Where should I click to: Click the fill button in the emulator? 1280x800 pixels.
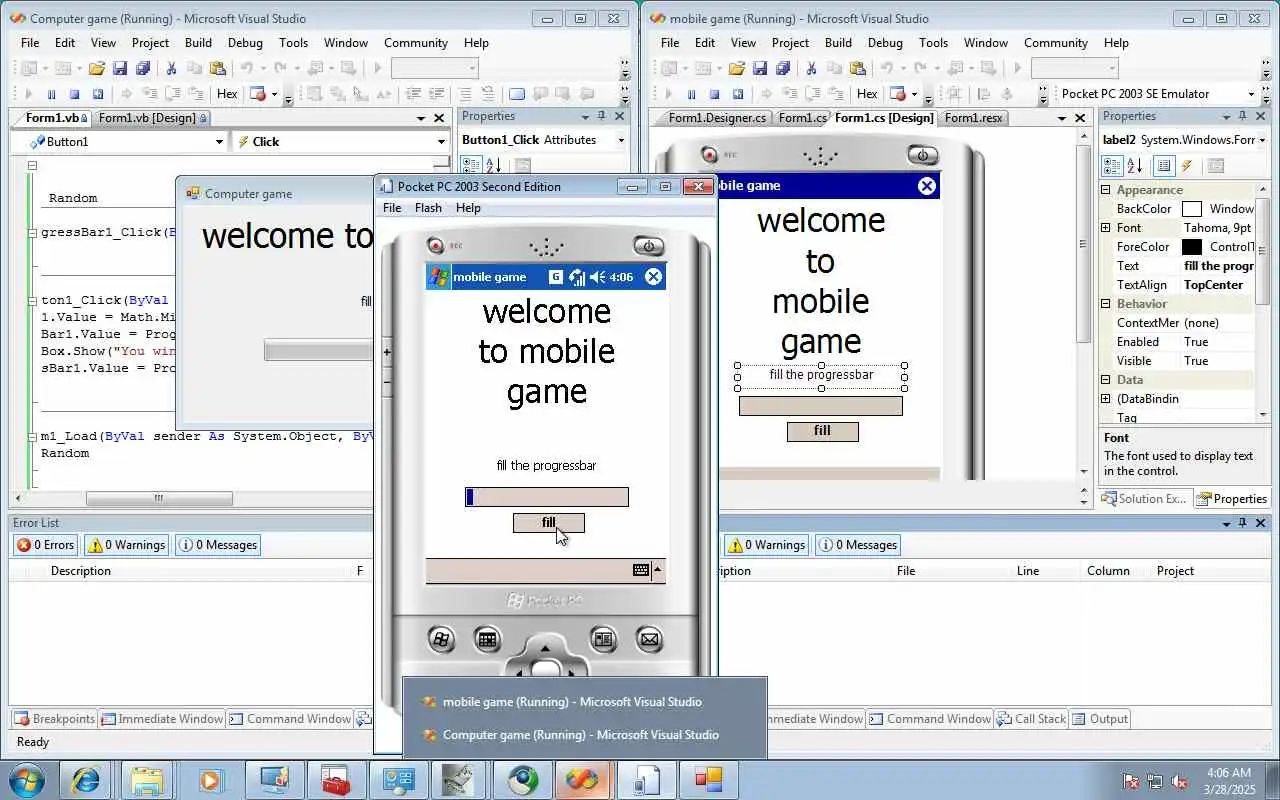coord(549,523)
